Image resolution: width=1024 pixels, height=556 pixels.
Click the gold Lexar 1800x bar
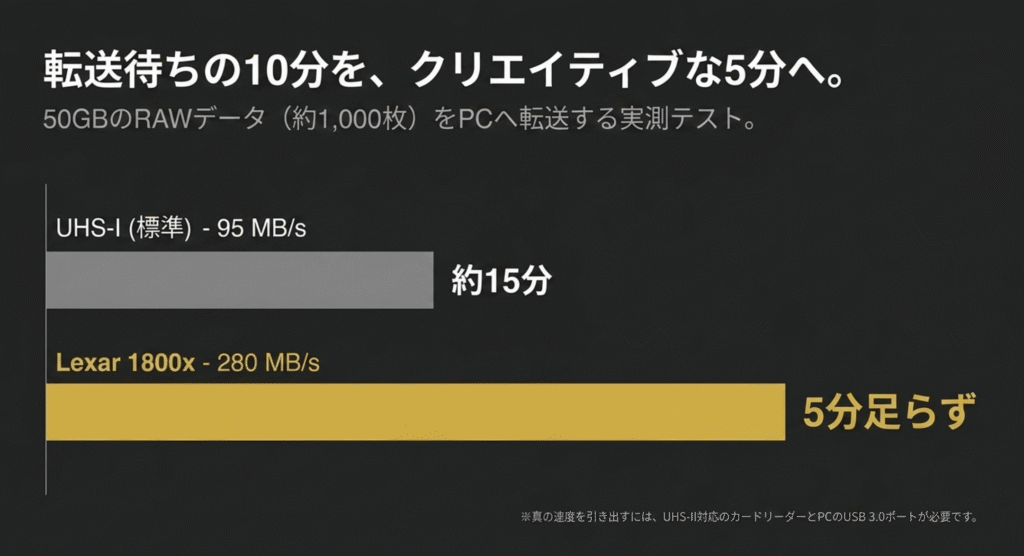415,412
